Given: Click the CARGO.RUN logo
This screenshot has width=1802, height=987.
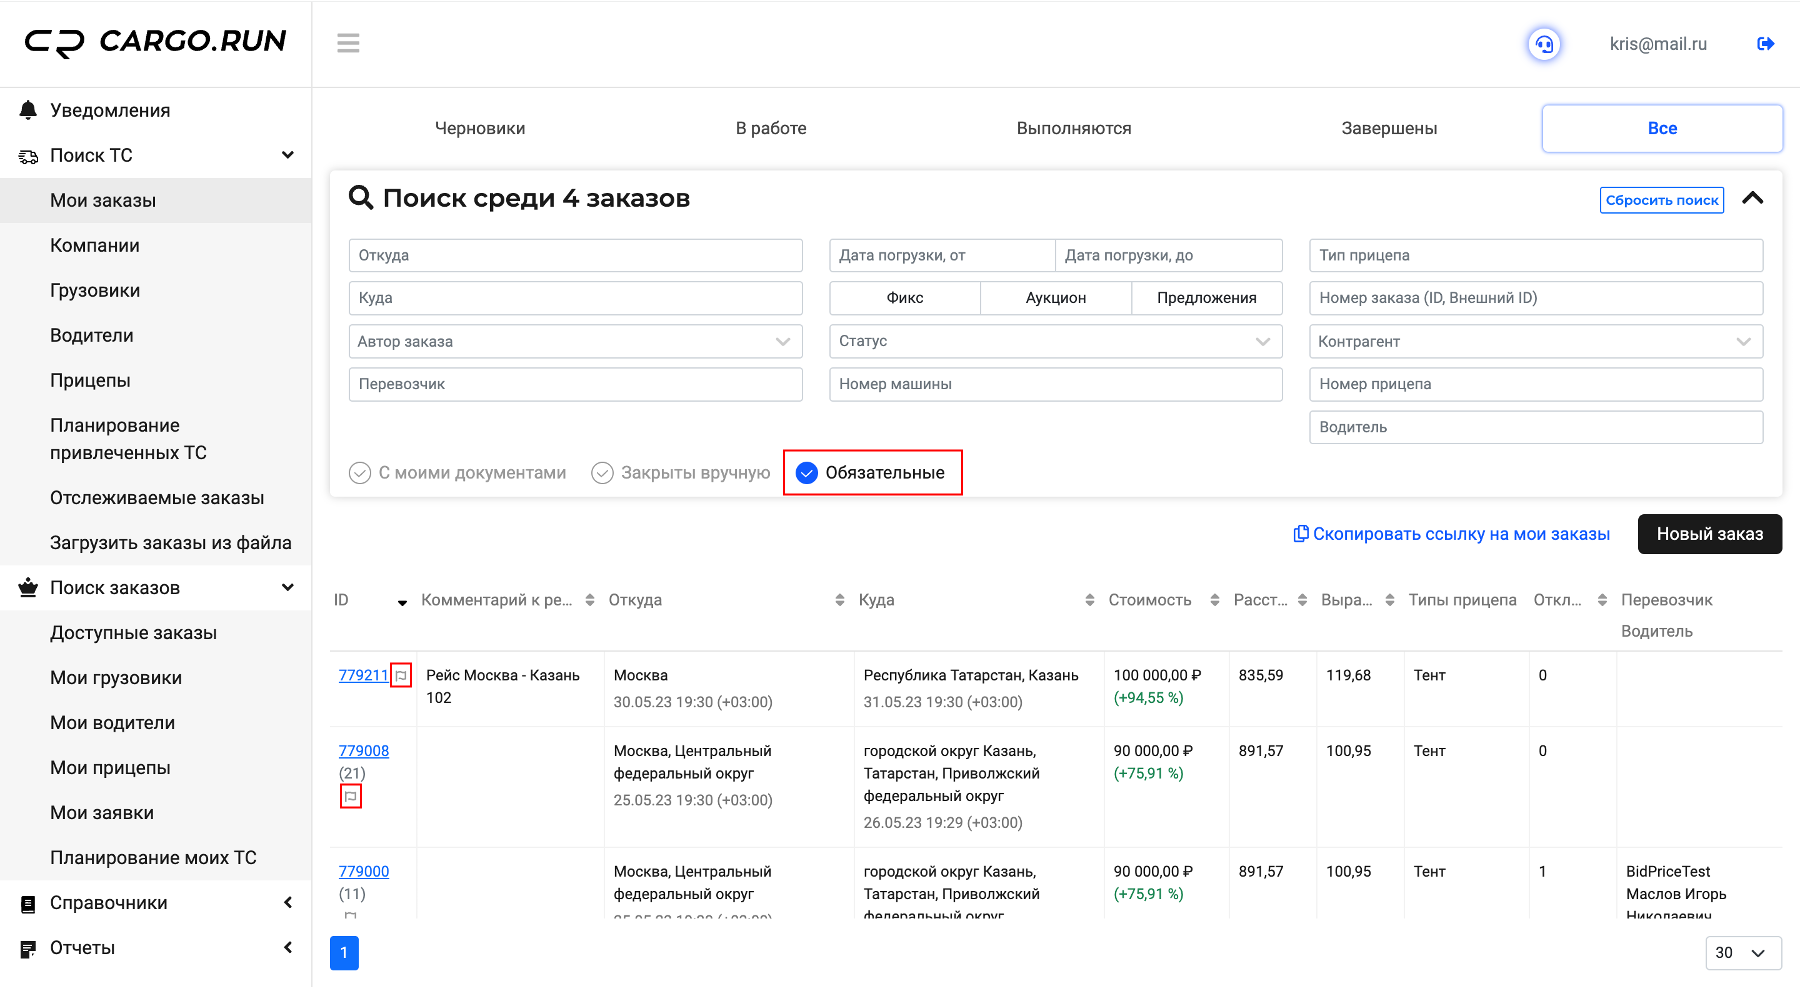Looking at the screenshot, I should pos(155,41).
